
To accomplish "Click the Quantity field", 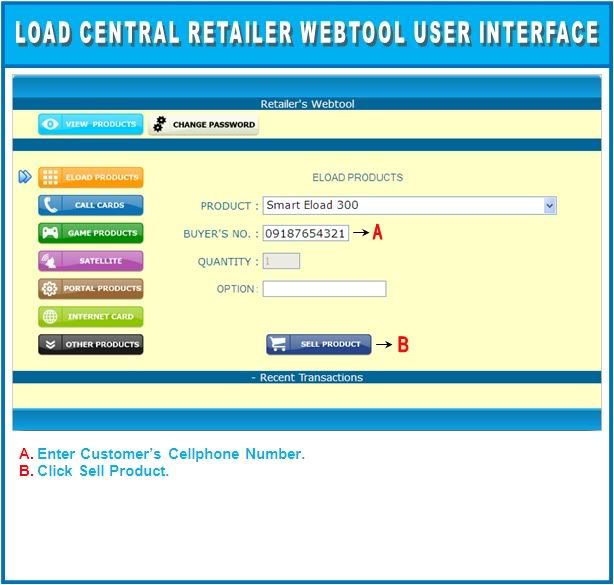I will [x=281, y=261].
